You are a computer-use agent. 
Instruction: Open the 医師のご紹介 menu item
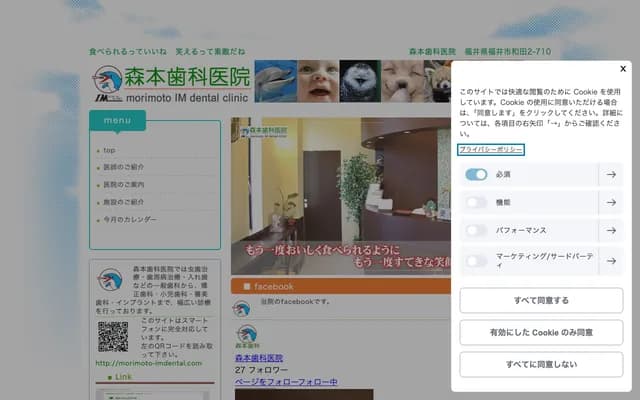pyautogui.click(x=123, y=167)
